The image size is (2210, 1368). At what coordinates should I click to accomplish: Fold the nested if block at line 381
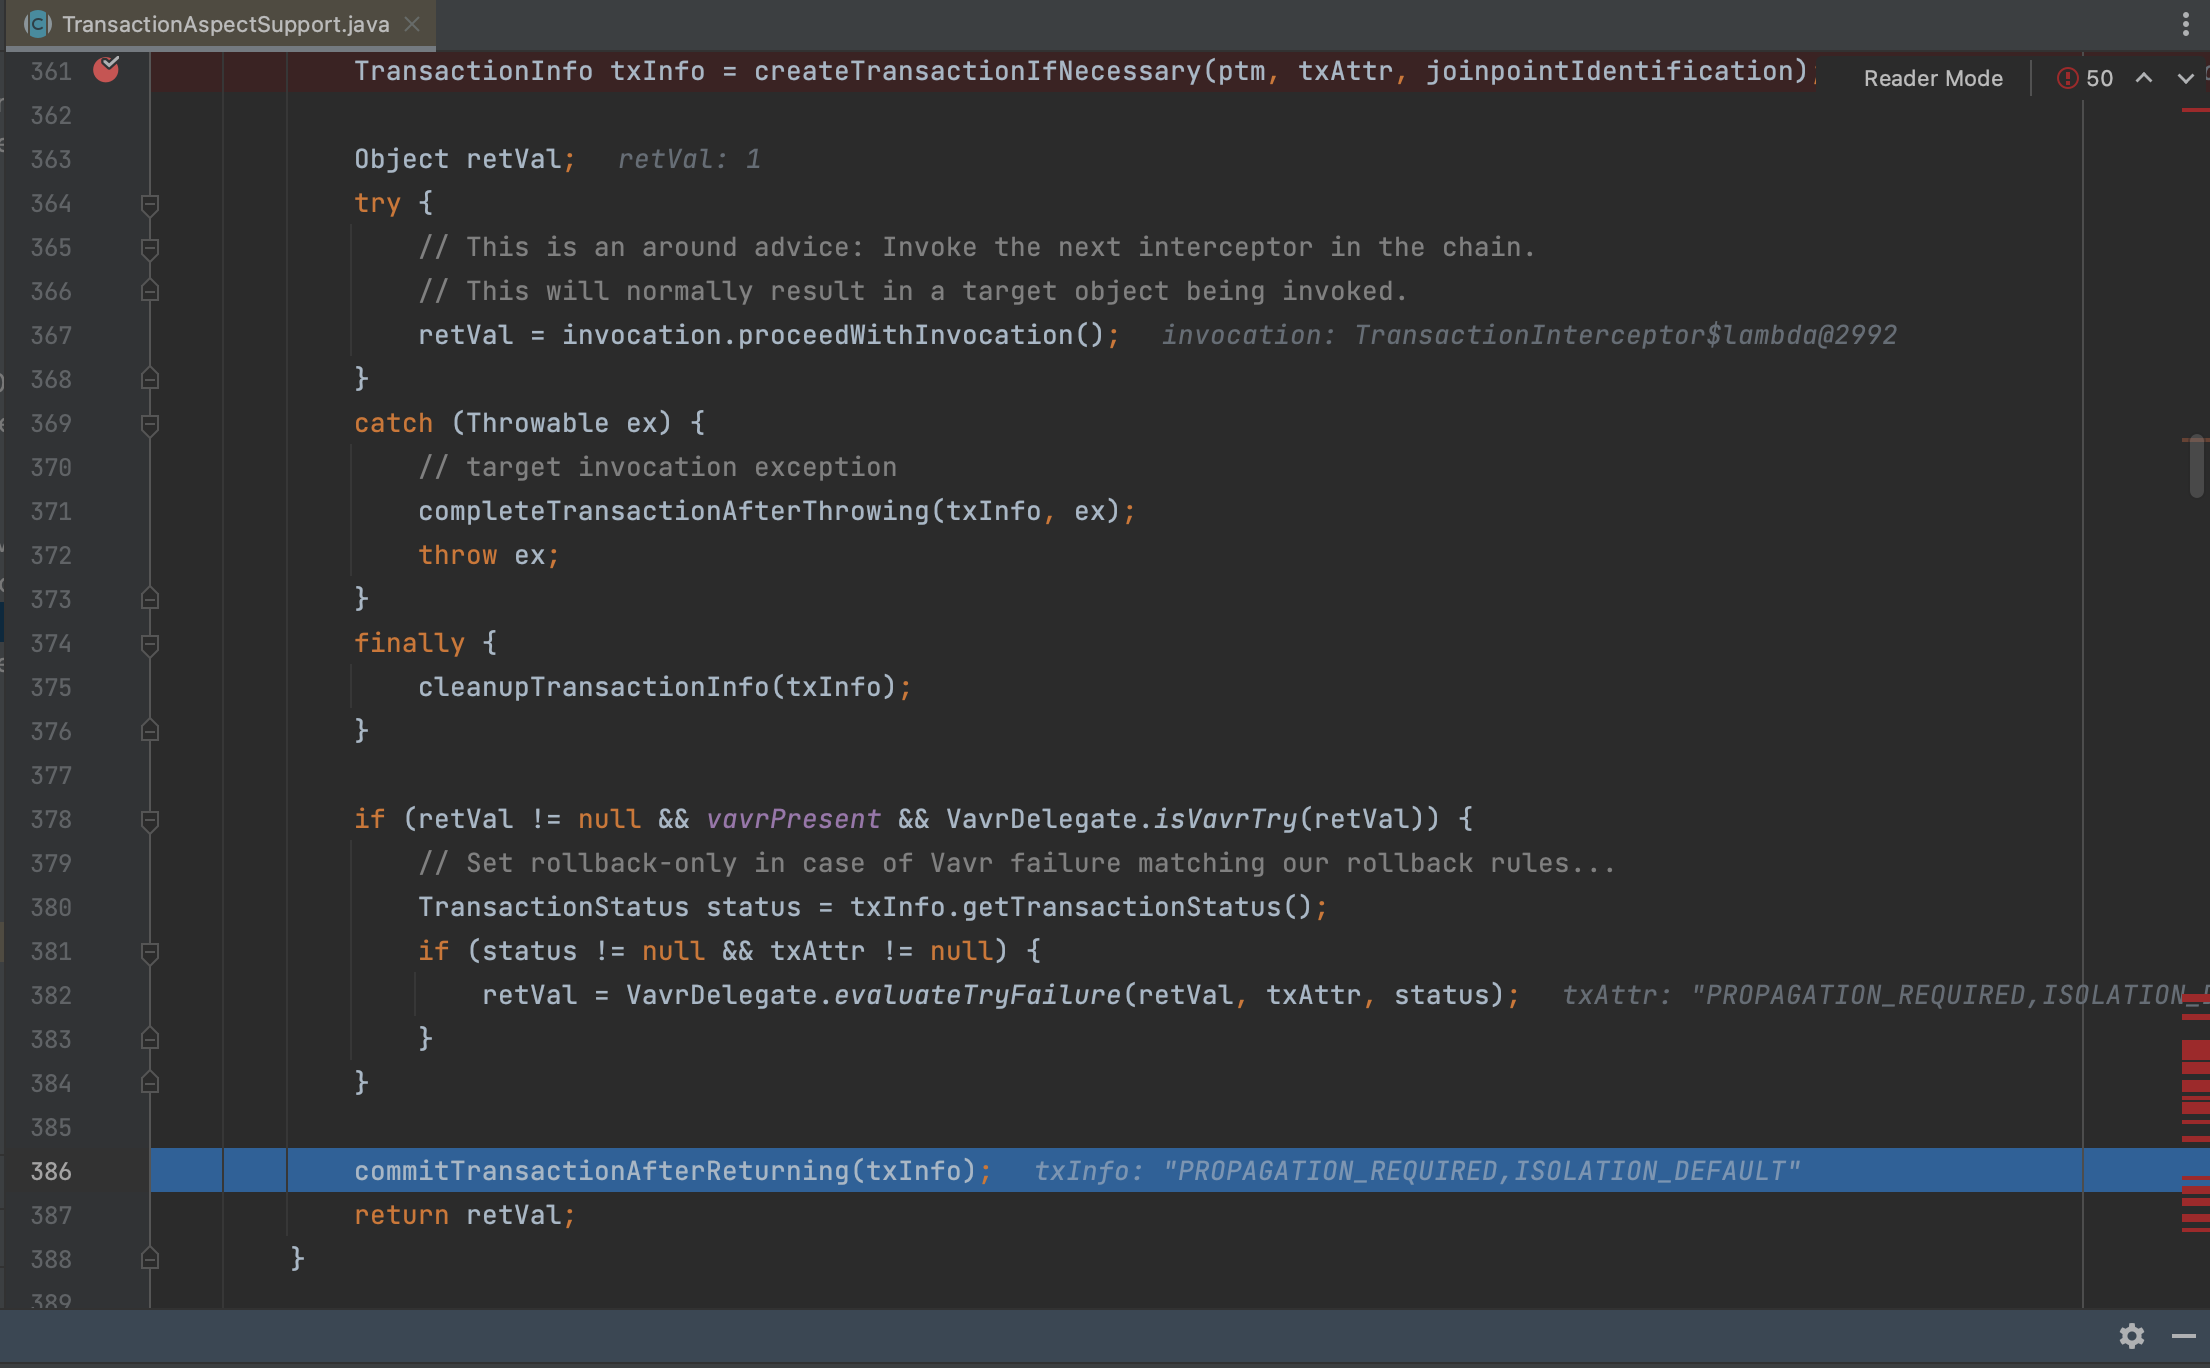point(150,952)
